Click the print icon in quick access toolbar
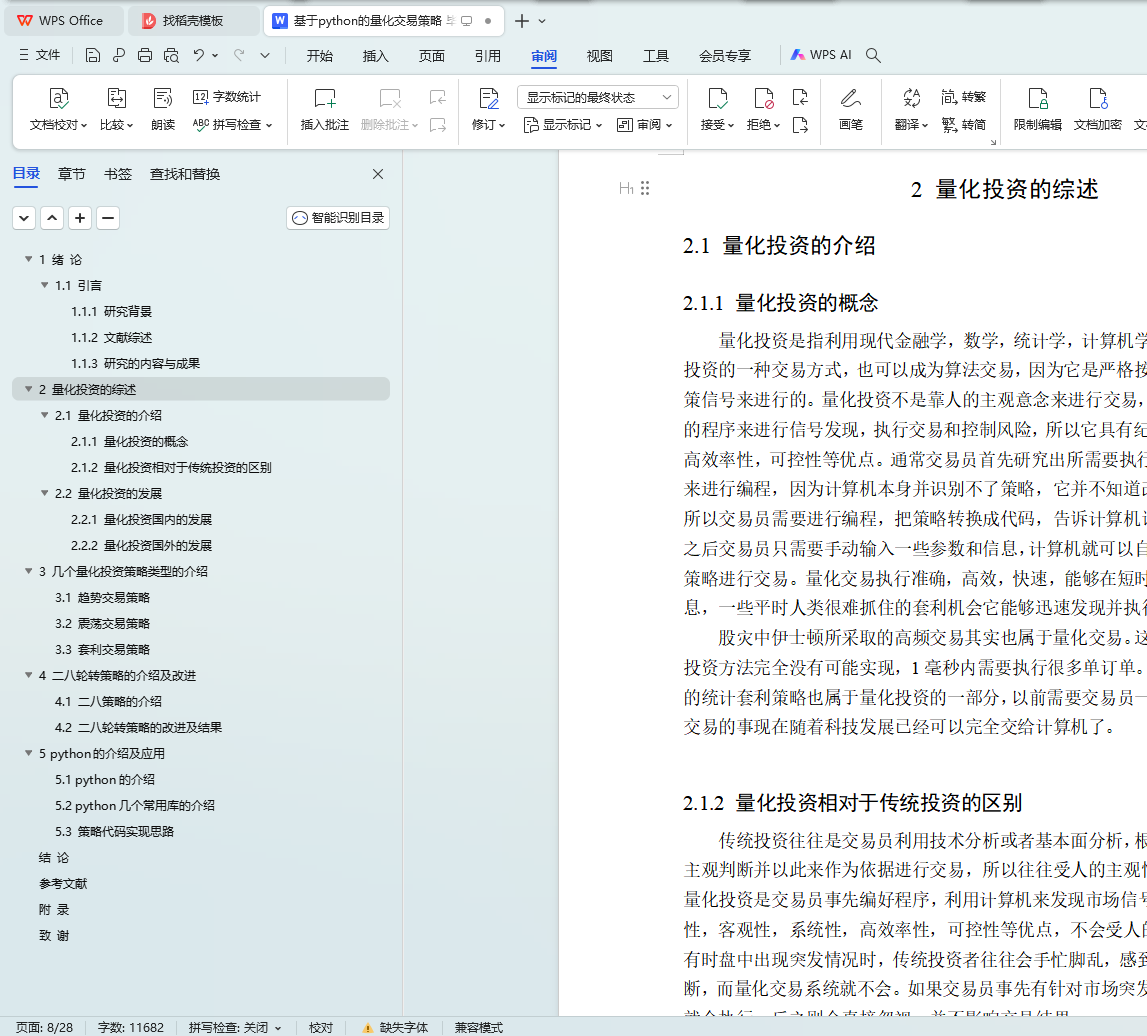 145,56
